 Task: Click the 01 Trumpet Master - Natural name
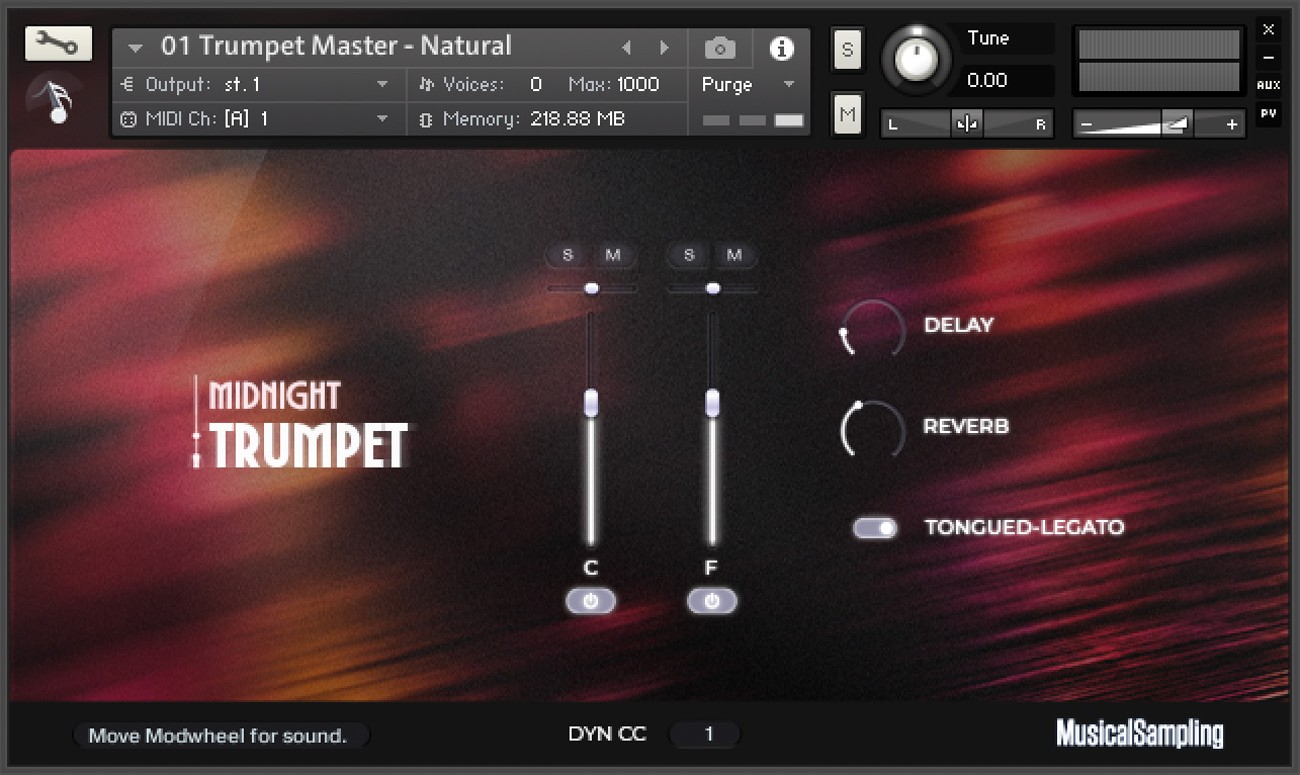336,46
